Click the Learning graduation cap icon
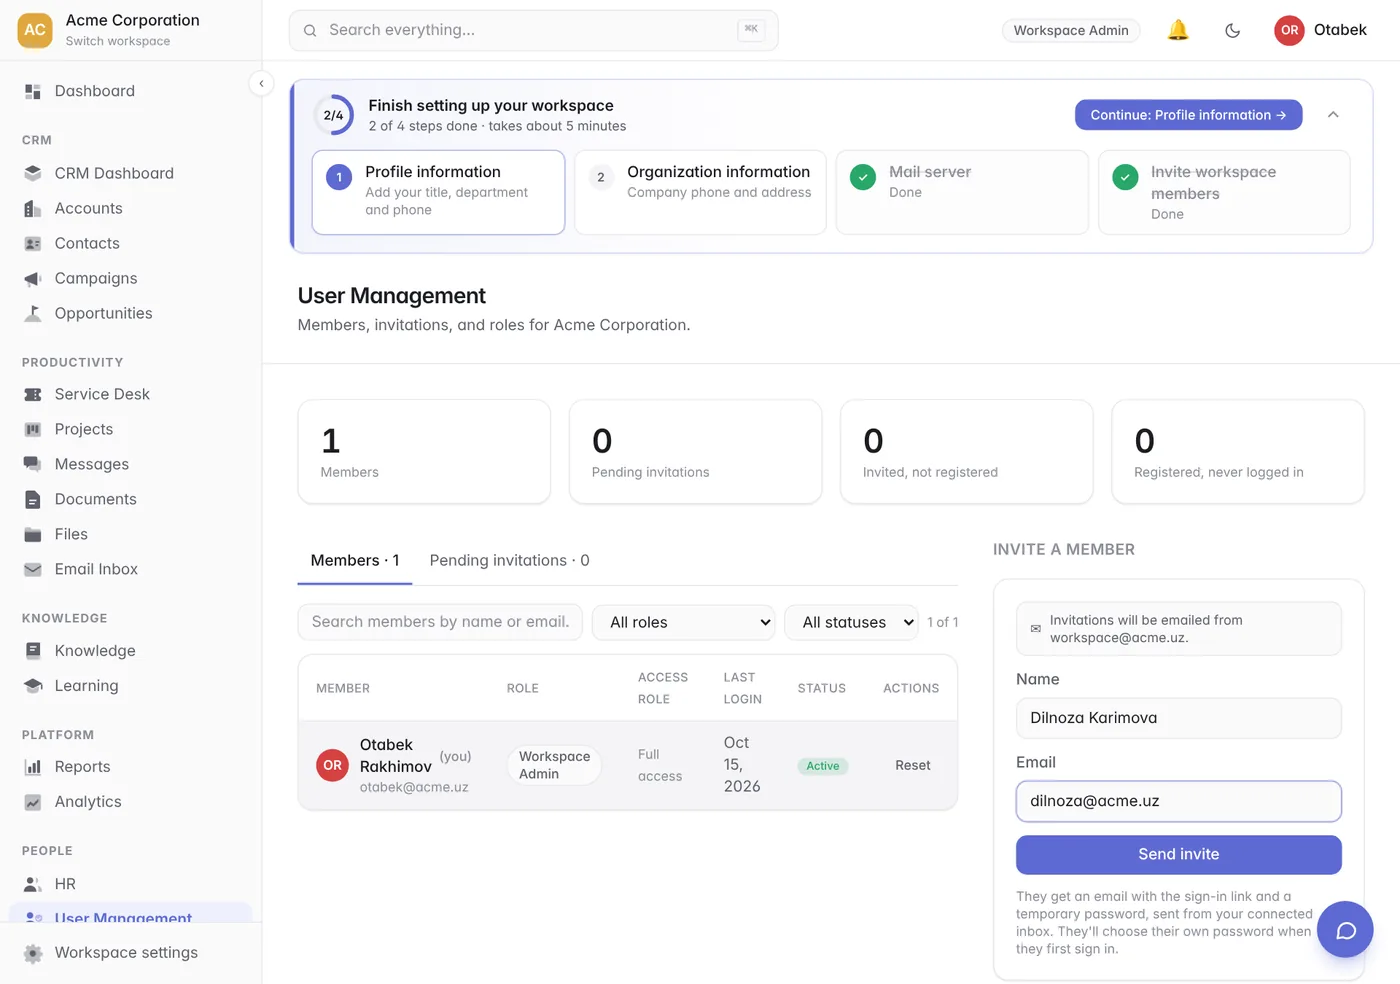 (33, 686)
